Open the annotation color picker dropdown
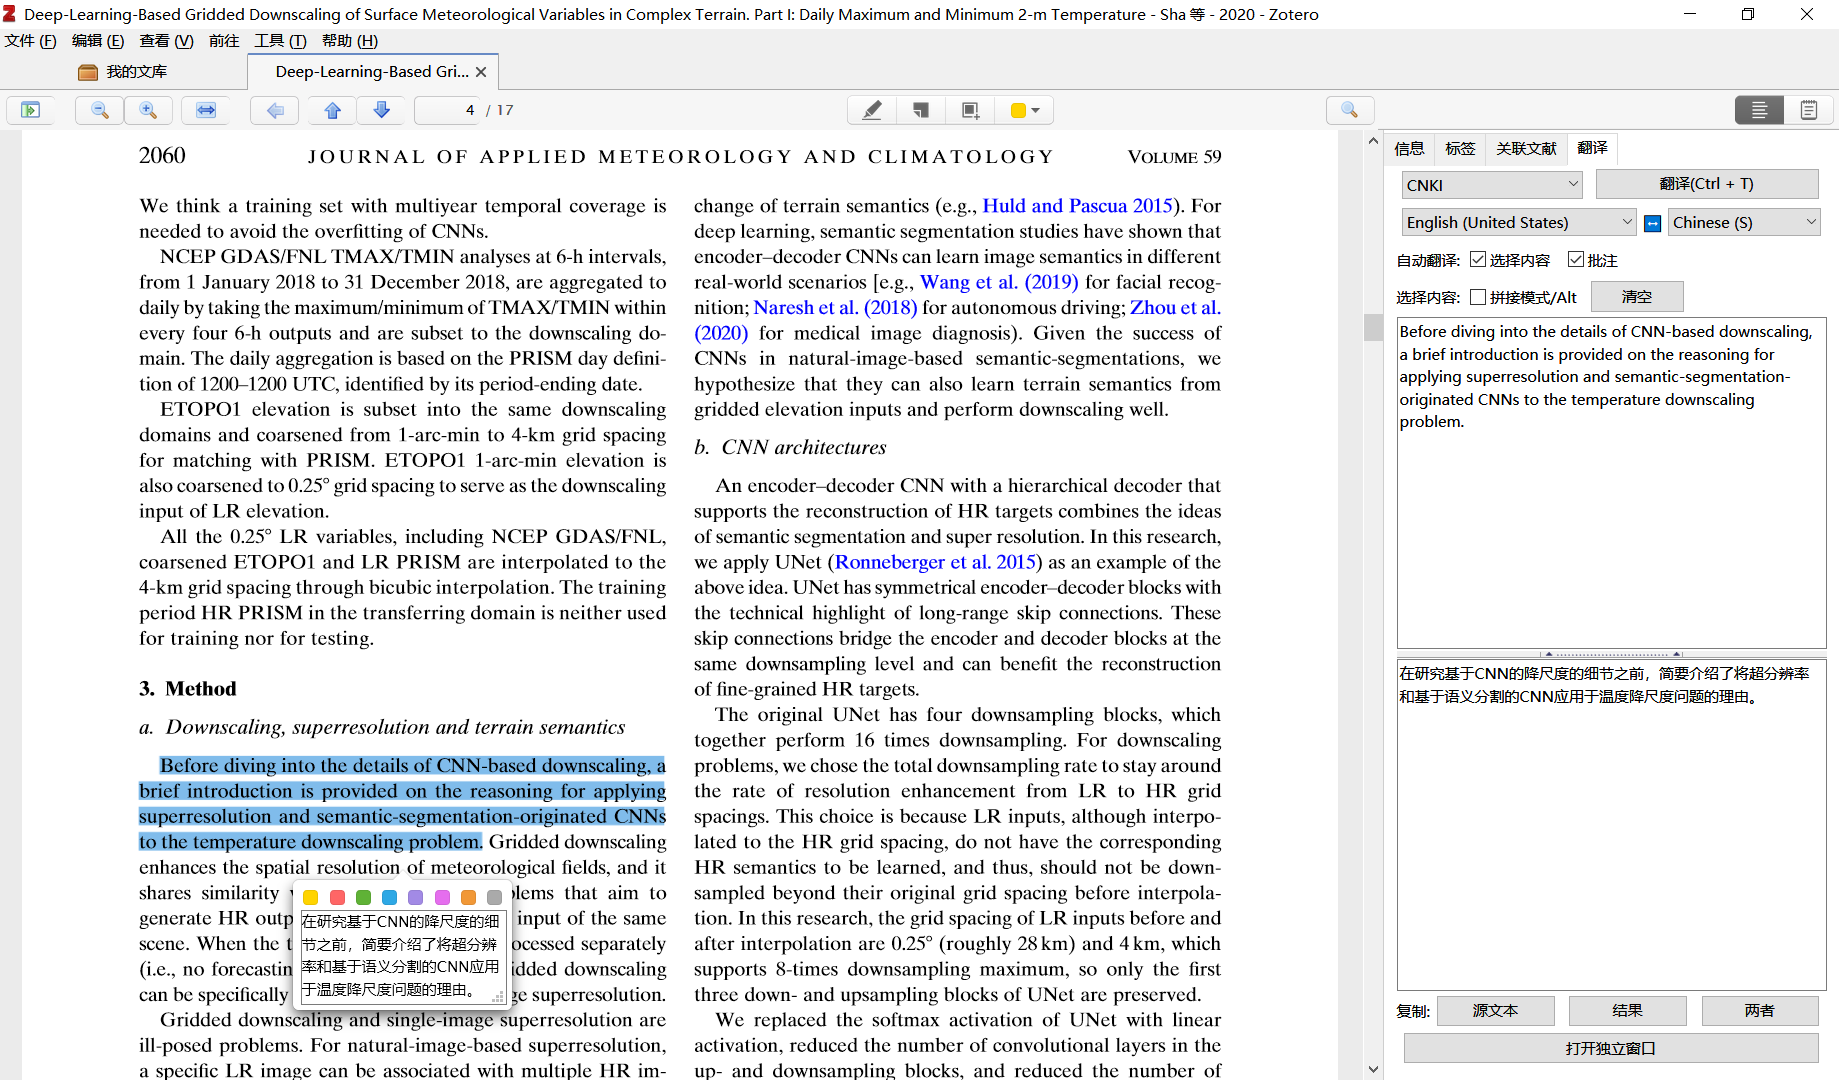Viewport: 1839px width, 1080px height. (1025, 110)
